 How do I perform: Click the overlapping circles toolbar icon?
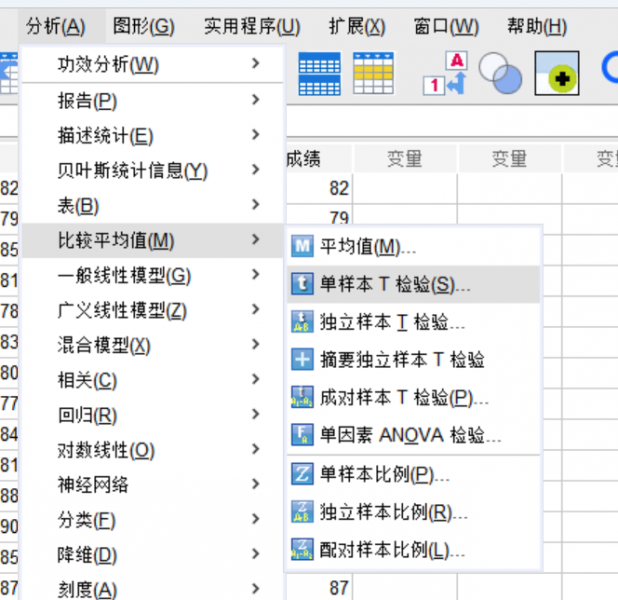(x=501, y=73)
